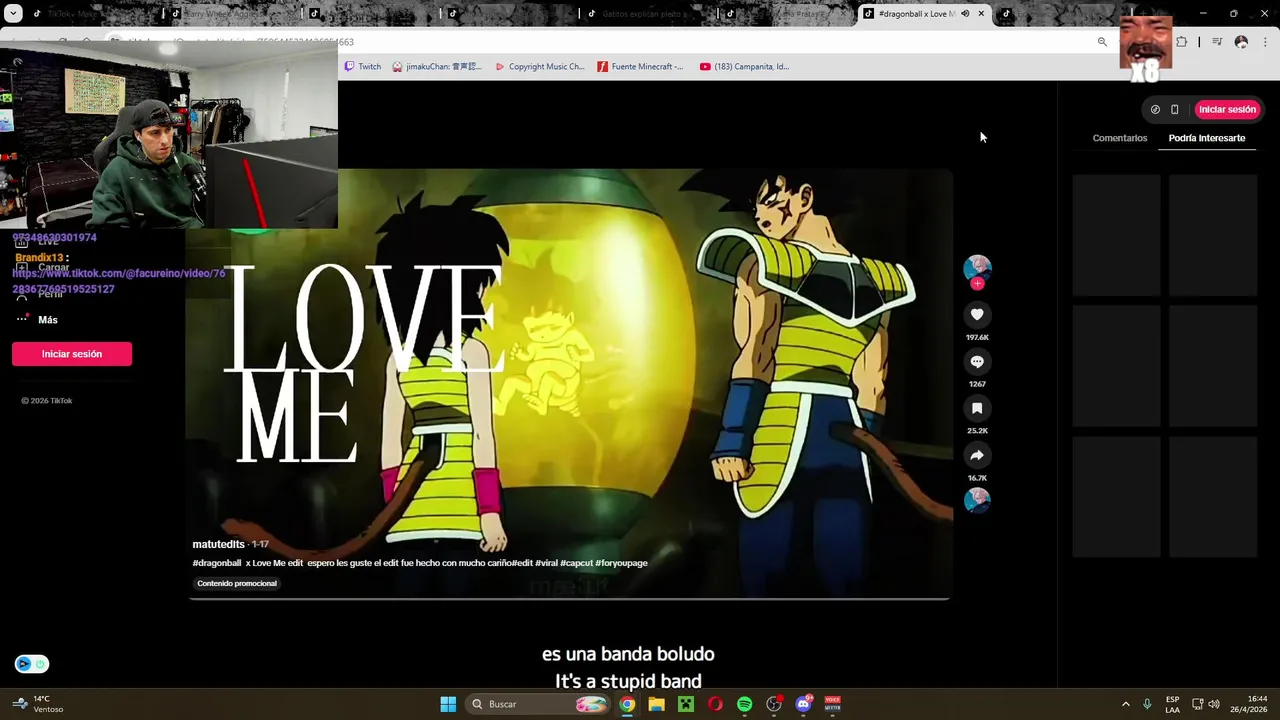Open the jimakuChan bookmark
This screenshot has width=1280, height=720.
(x=437, y=67)
